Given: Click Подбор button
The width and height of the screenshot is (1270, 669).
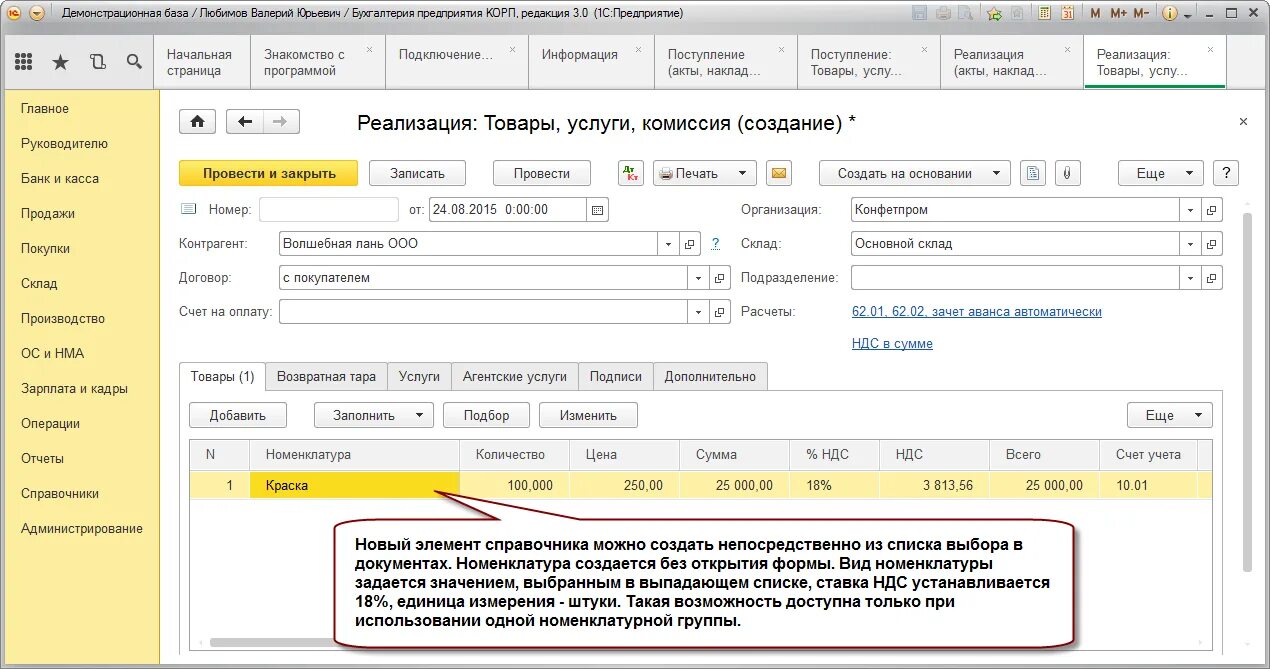Looking at the screenshot, I should [x=486, y=415].
